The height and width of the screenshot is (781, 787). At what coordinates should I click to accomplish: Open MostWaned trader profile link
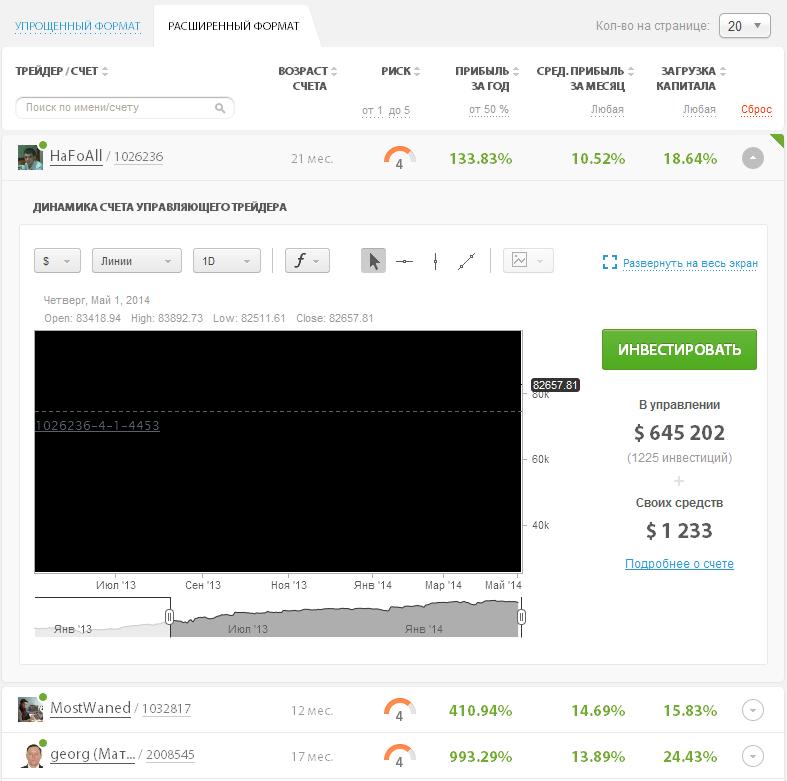[x=90, y=708]
